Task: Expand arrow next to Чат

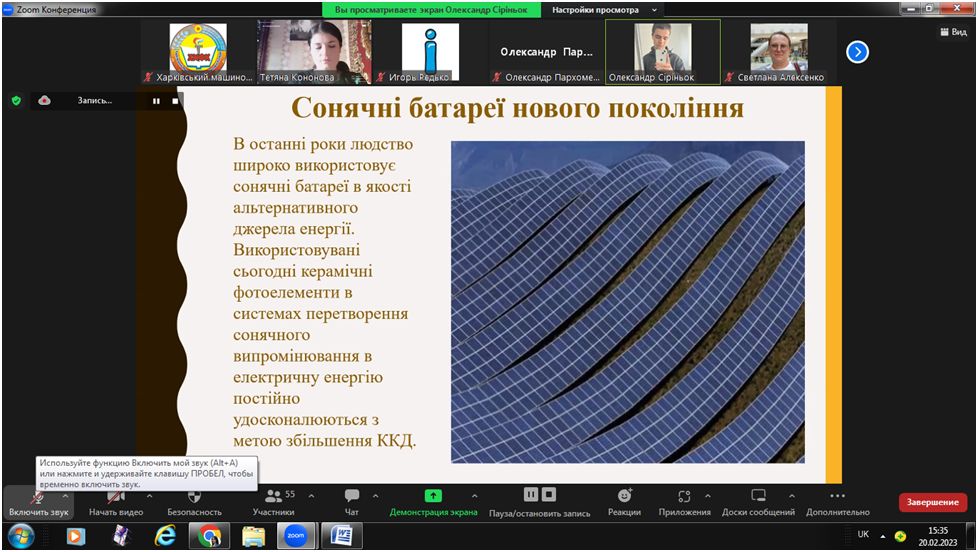Action: tap(375, 496)
